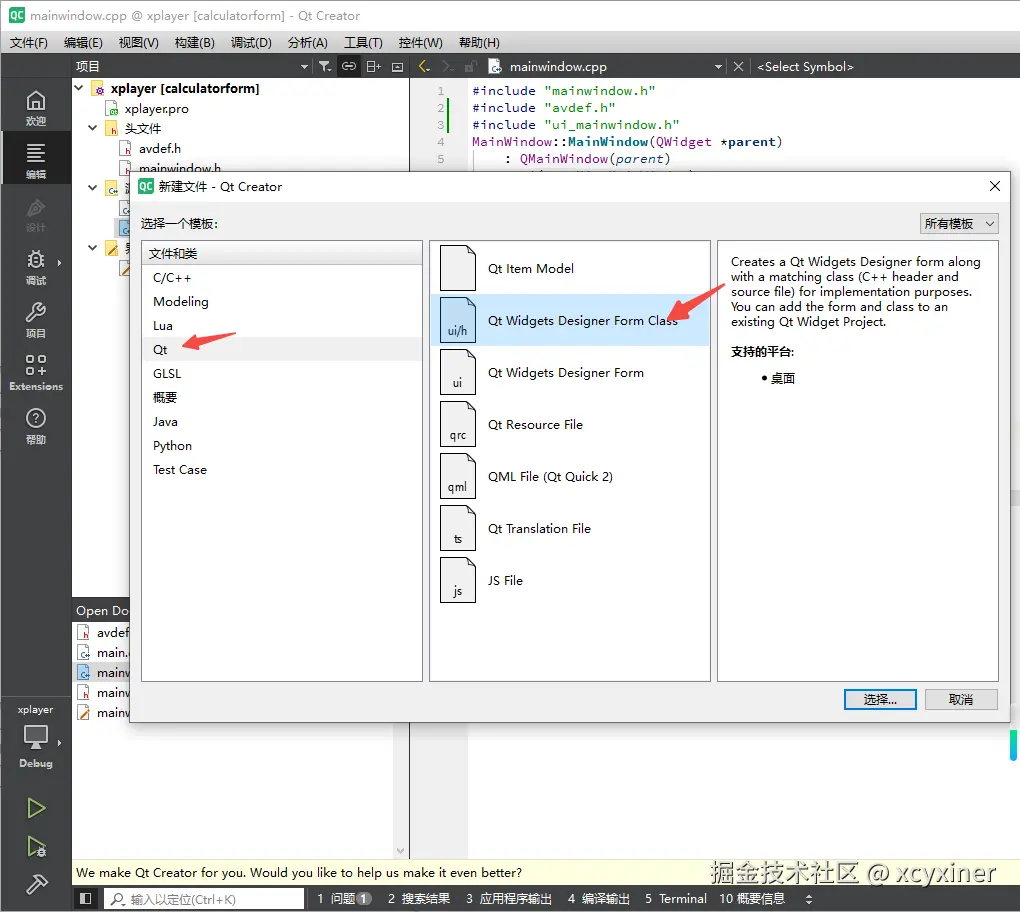Open 10 概要信息 pane

click(752, 898)
